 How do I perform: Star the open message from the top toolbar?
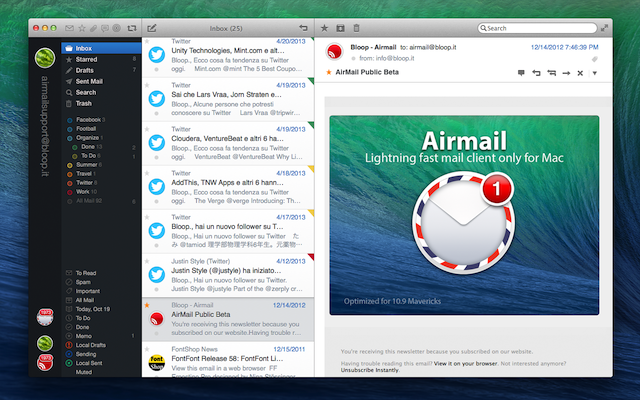[x=324, y=28]
